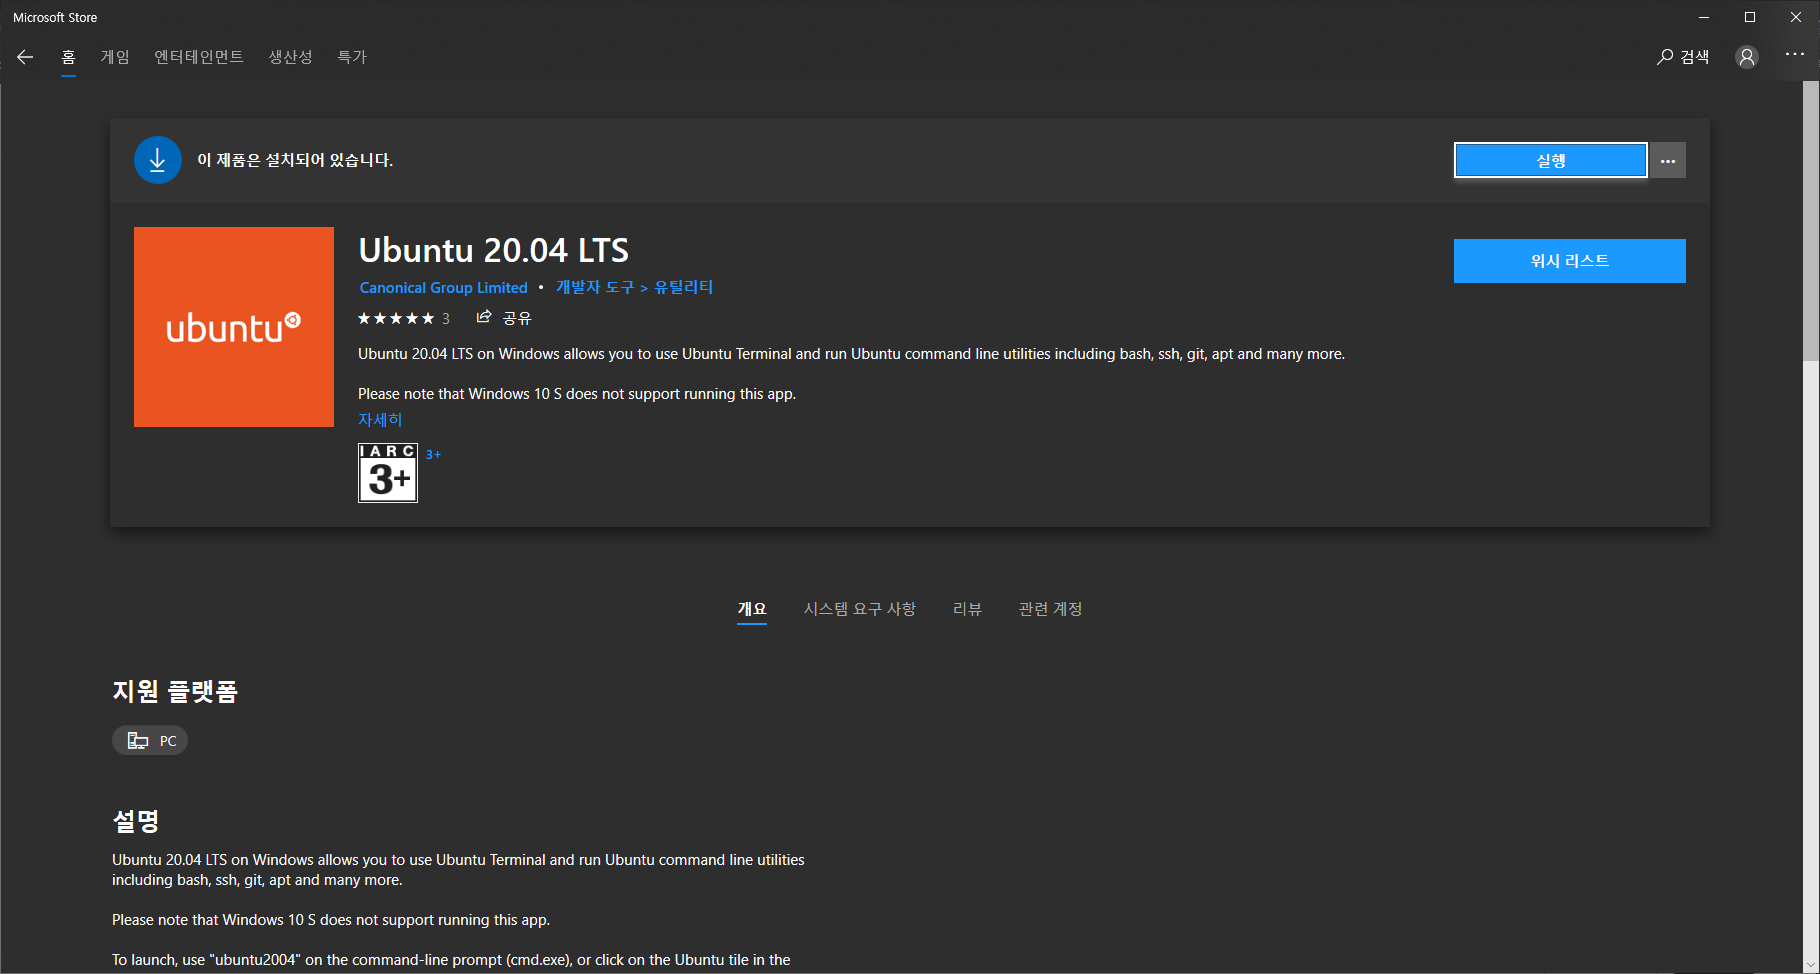Open more options next to 실행

[x=1668, y=160]
